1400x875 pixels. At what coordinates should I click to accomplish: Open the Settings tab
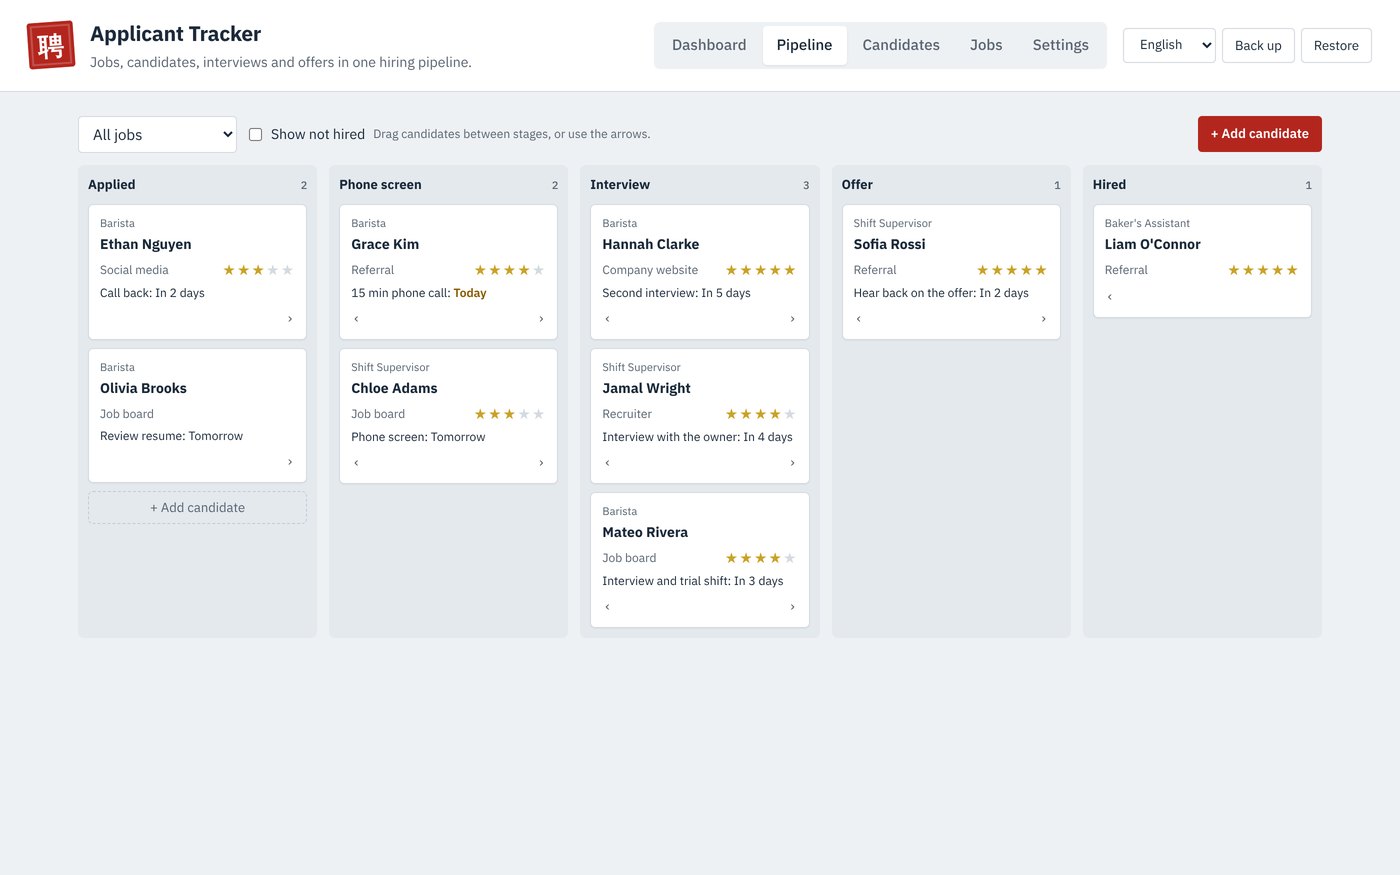coord(1060,45)
